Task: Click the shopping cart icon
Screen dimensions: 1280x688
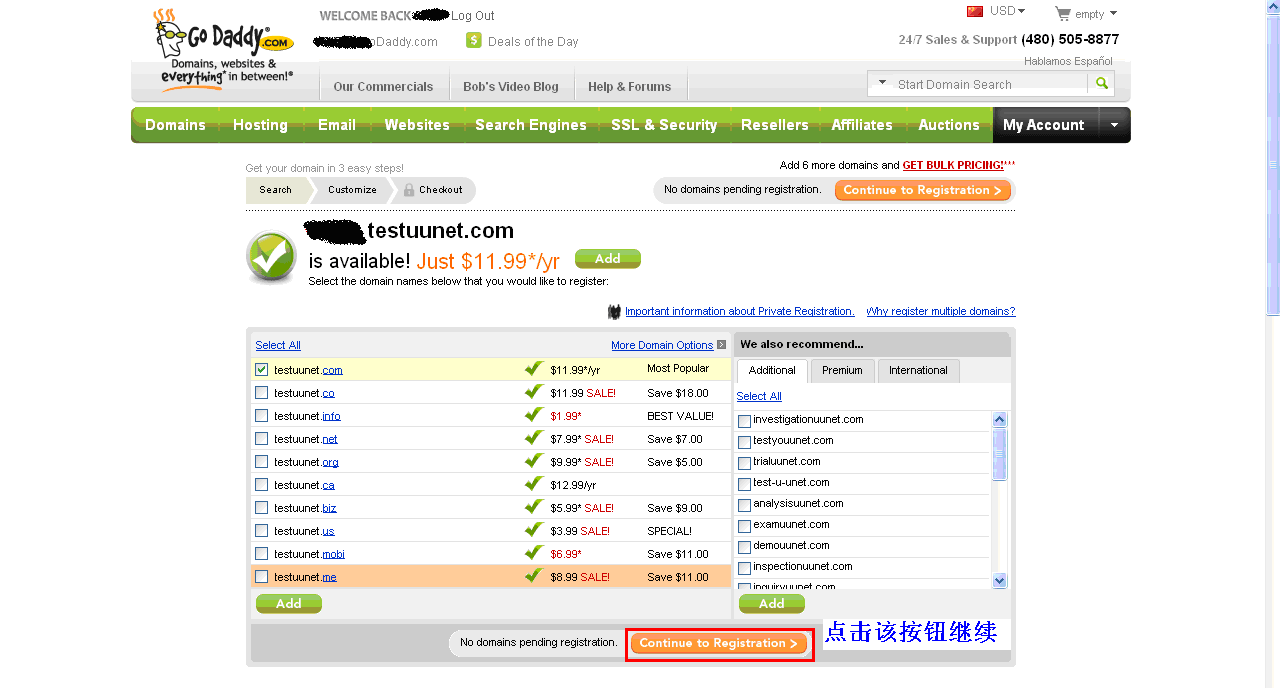Action: pos(1063,13)
